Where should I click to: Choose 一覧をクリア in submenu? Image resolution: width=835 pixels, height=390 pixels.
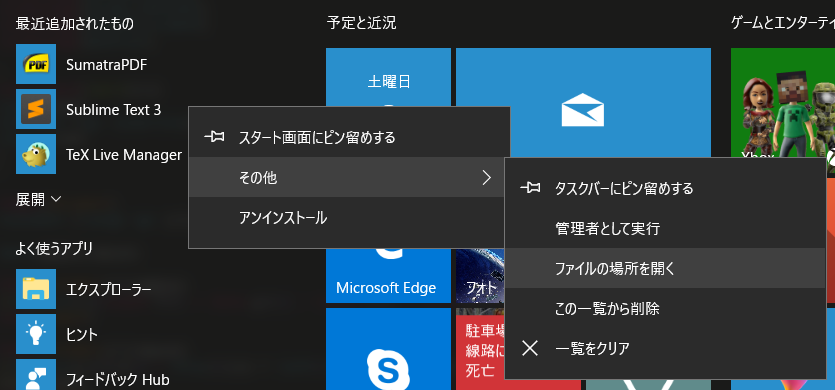tap(665, 348)
